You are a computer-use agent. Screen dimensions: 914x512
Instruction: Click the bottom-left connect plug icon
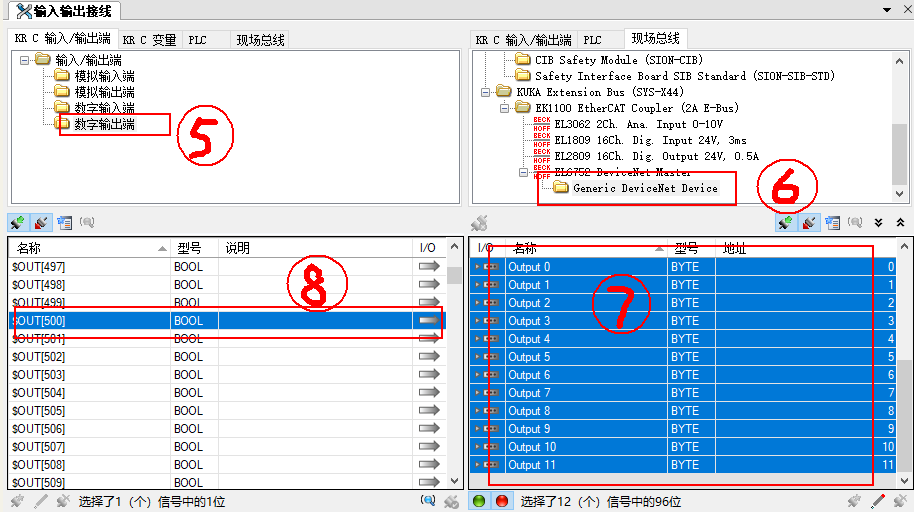point(17,501)
